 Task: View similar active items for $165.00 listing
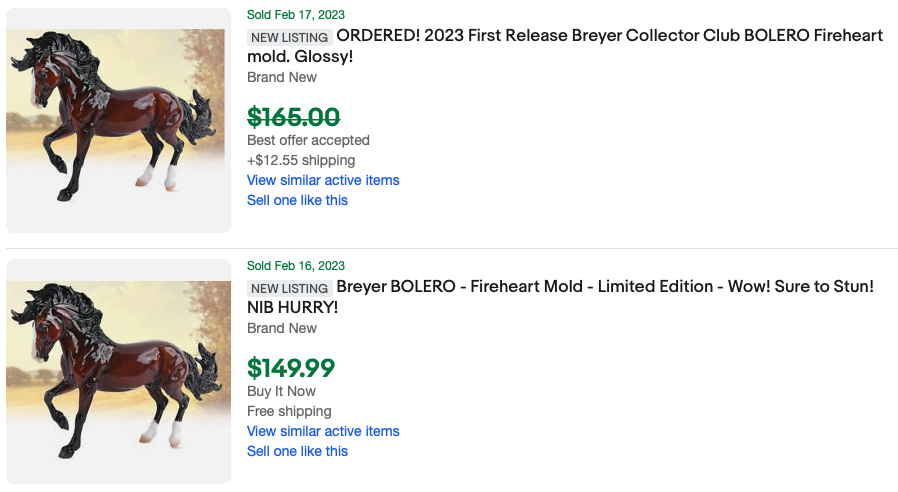click(323, 180)
